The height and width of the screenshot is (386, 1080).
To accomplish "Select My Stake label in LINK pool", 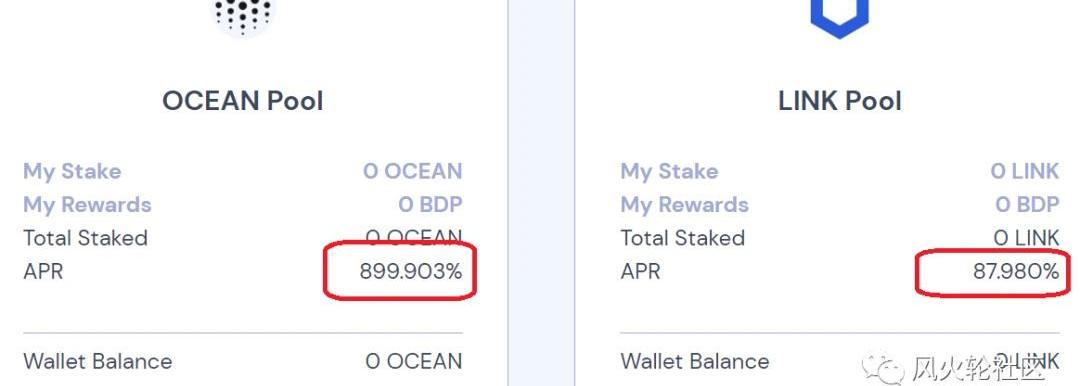I will tap(669, 172).
